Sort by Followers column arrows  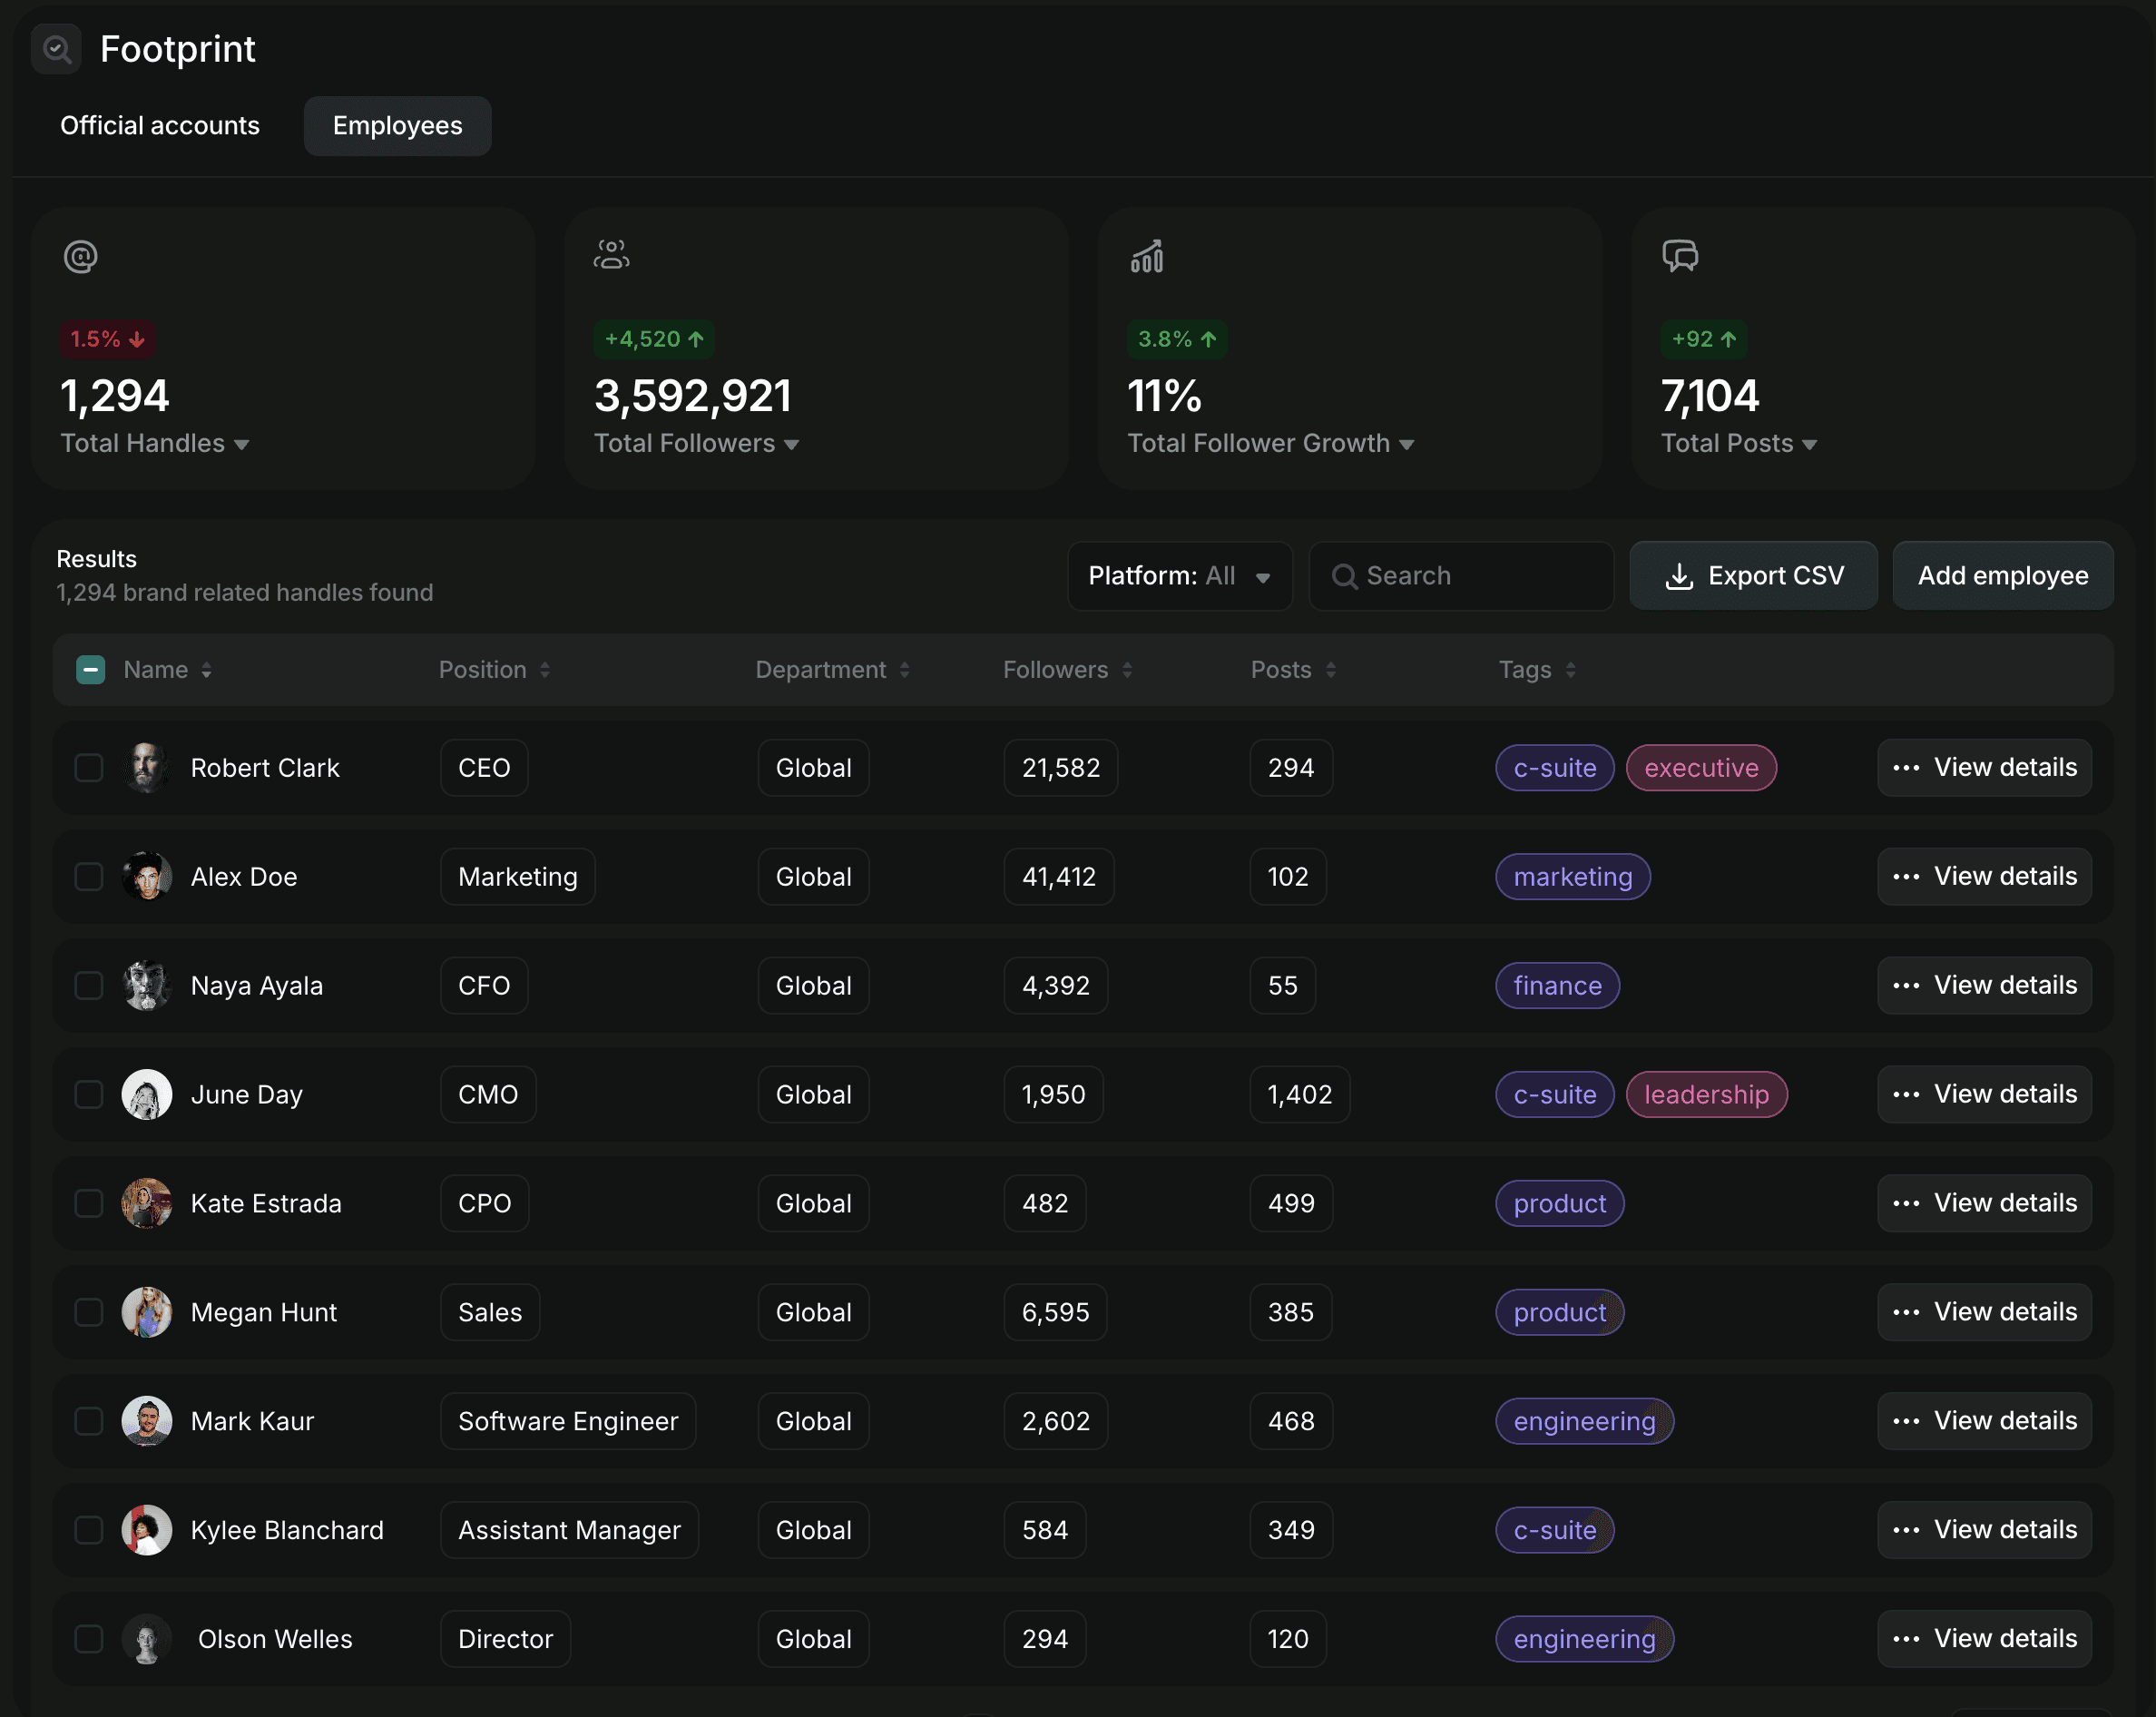point(1127,671)
